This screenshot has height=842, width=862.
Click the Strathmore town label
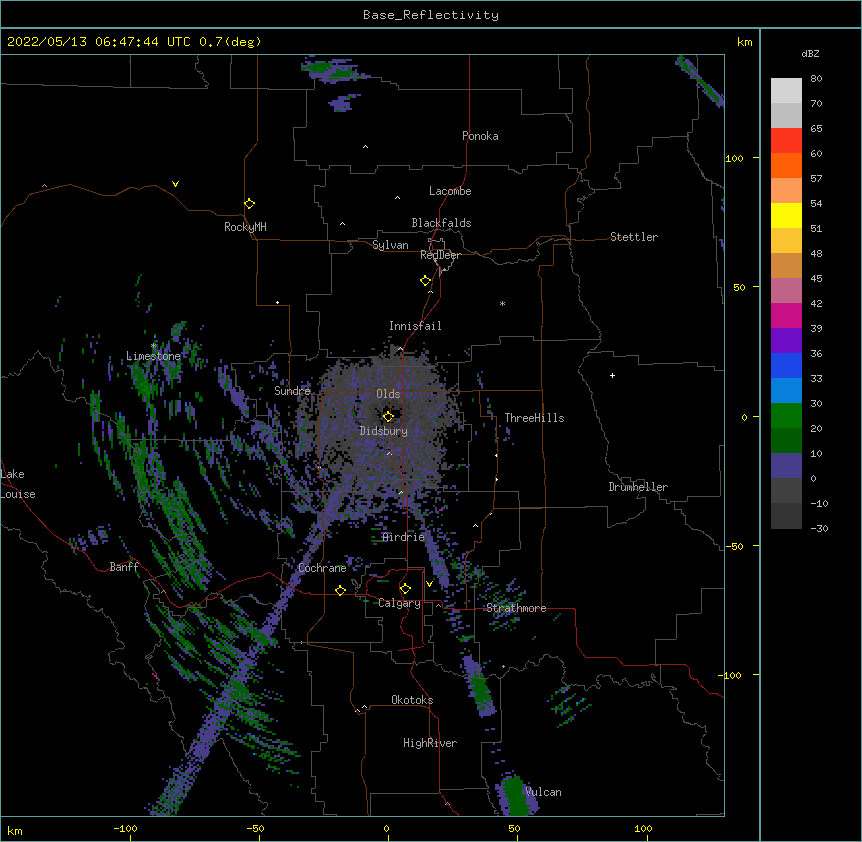tap(516, 608)
